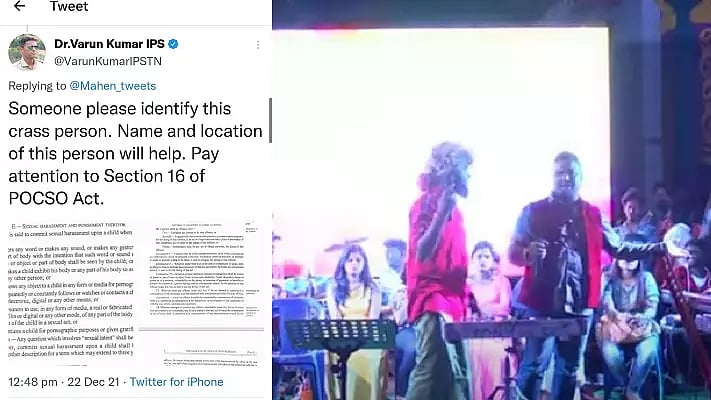
Task: Open Dr.Varun Kumar IPS profile picture
Action: click(x=27, y=52)
